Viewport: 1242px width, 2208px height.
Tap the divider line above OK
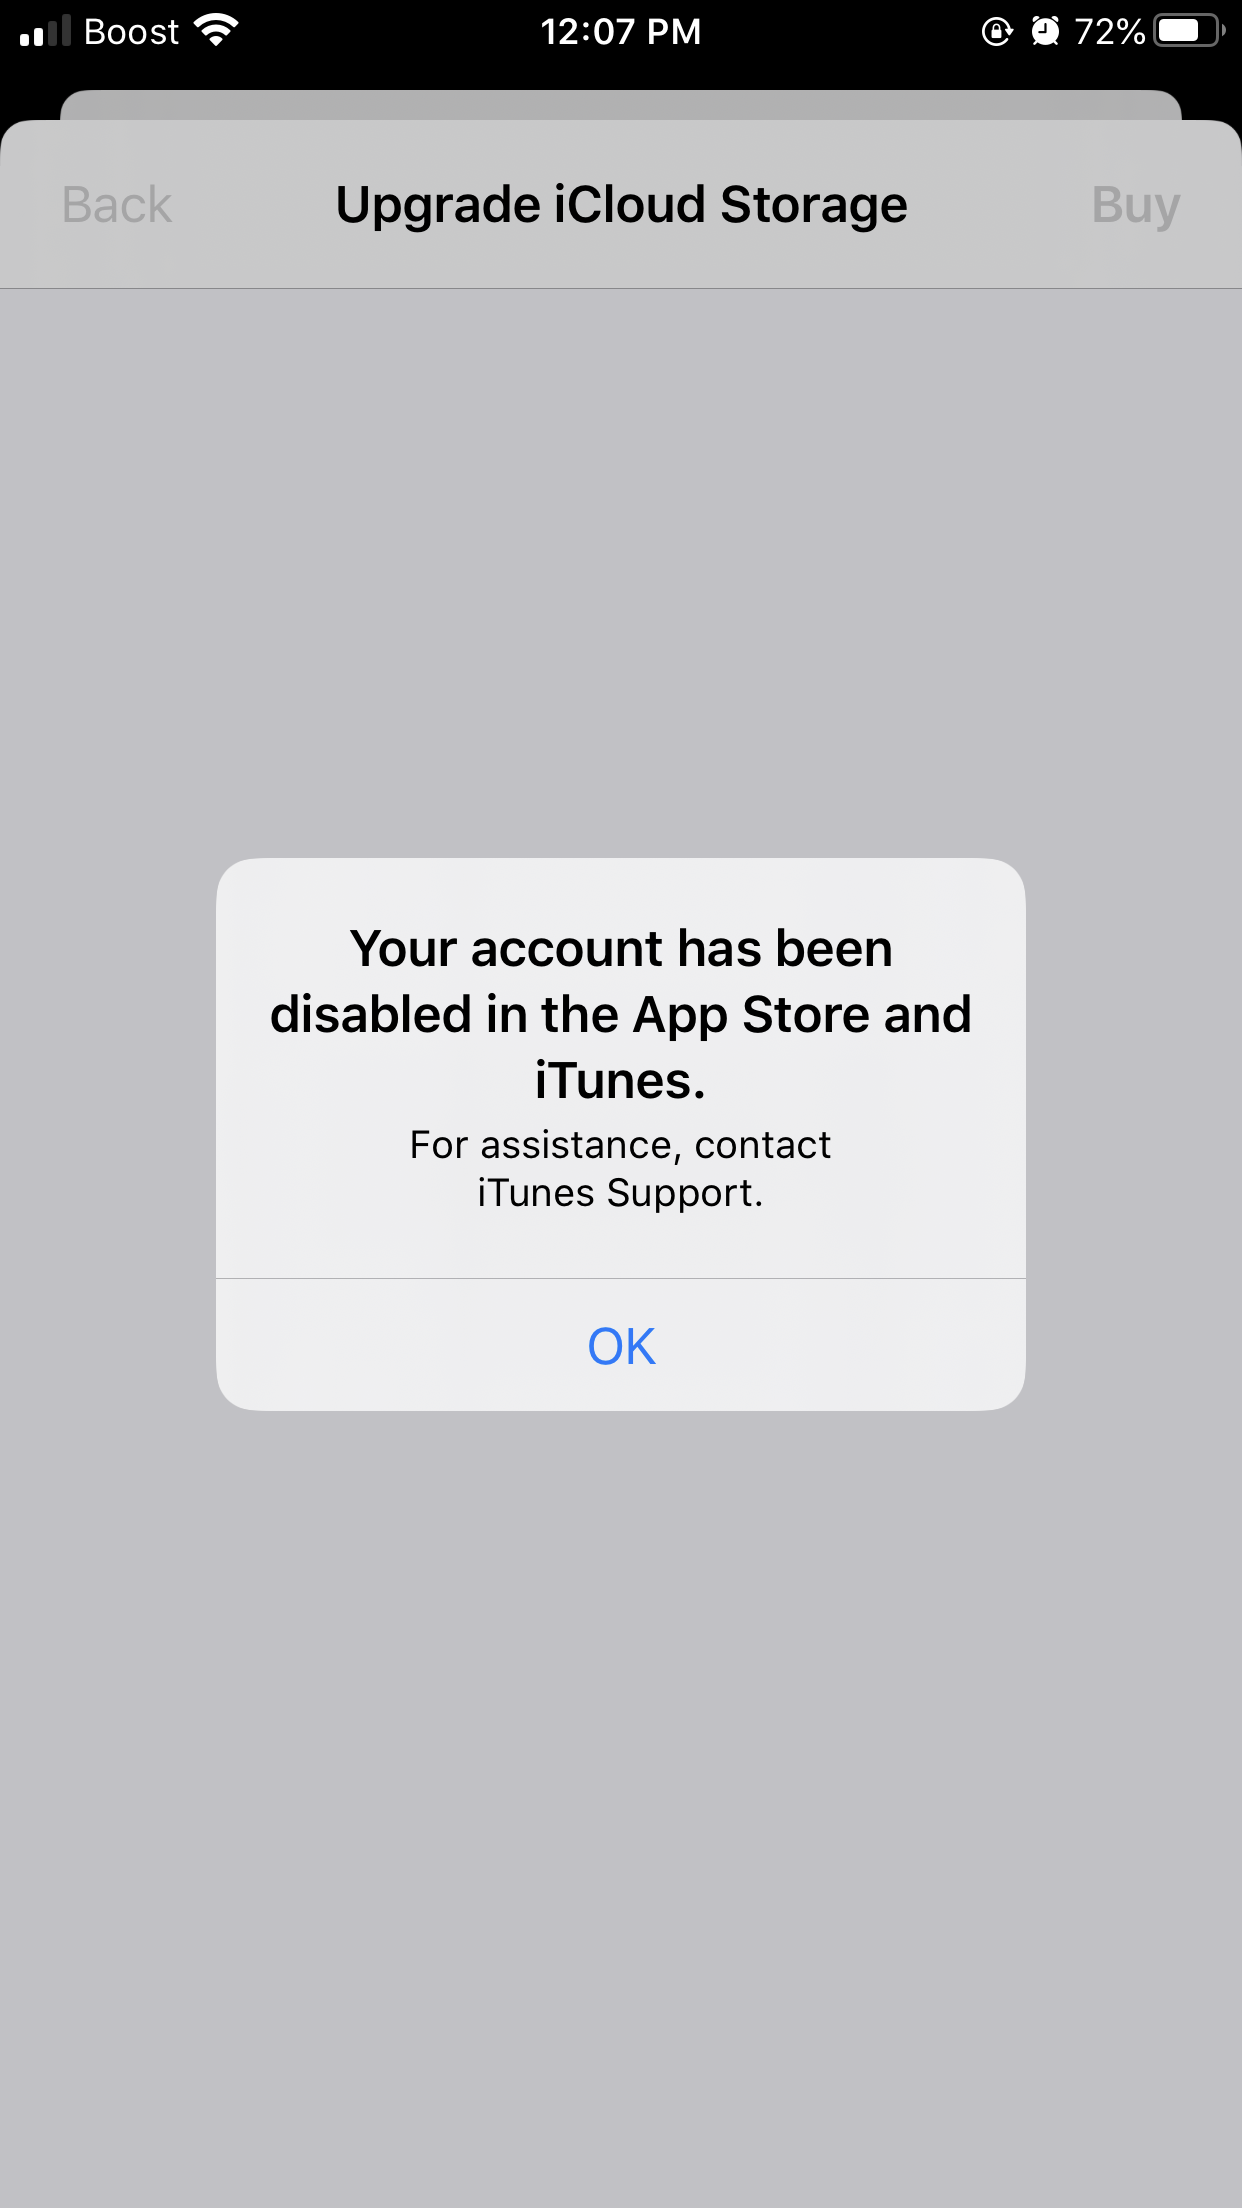621,1278
